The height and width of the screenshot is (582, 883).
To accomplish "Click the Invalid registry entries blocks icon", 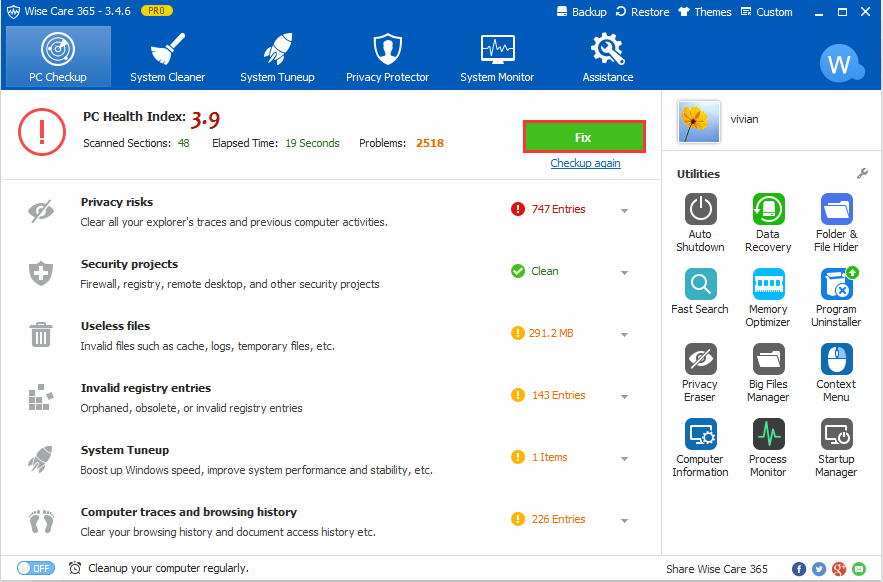I will (41, 397).
